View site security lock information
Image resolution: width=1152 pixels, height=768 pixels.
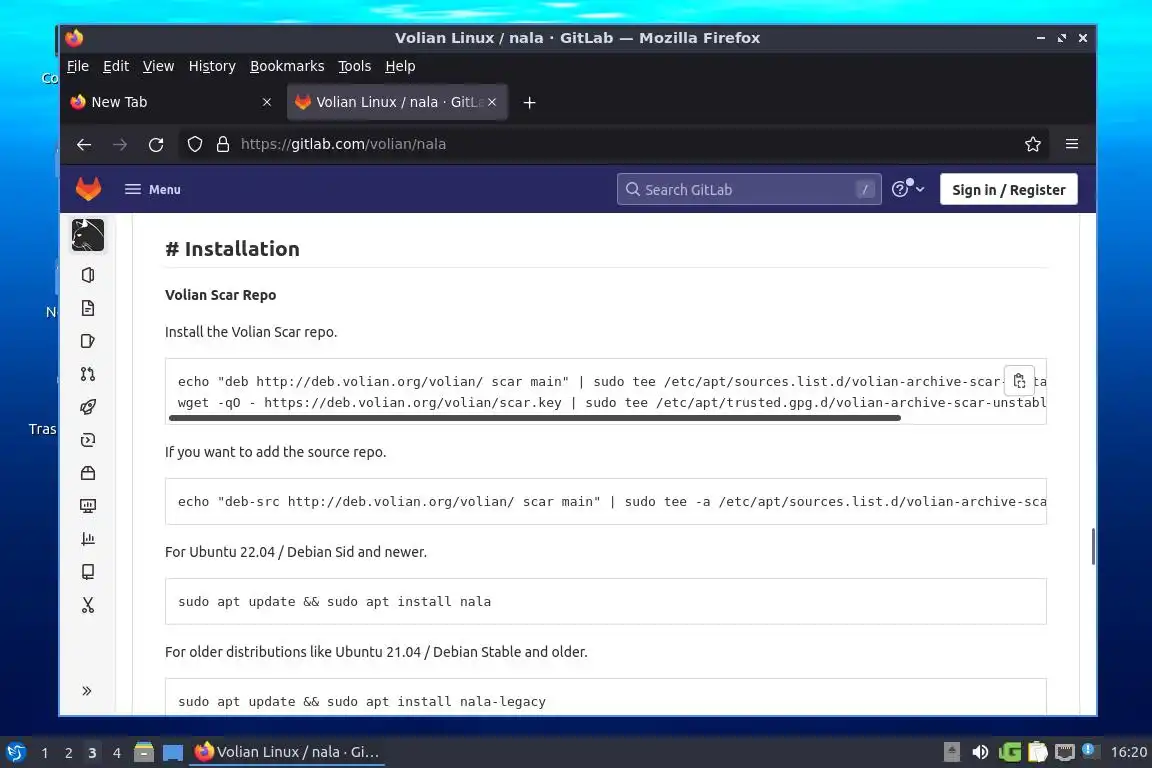point(223,145)
